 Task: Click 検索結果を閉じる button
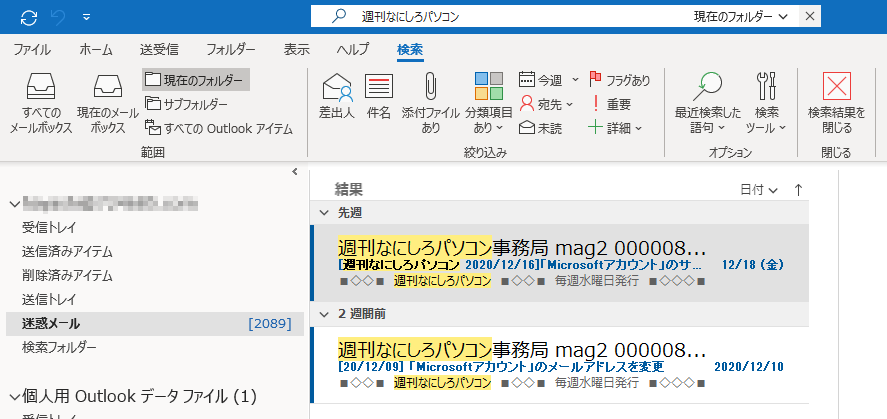click(837, 103)
